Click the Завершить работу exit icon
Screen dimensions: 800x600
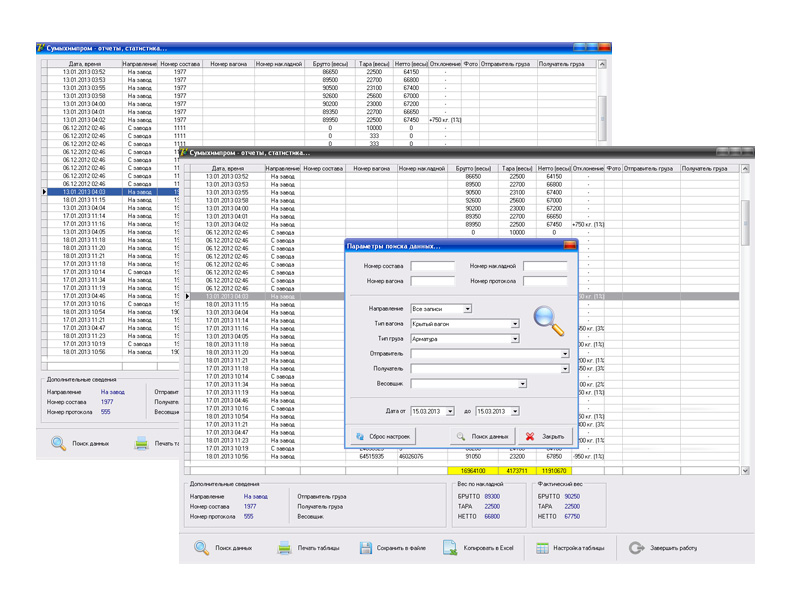click(x=636, y=548)
